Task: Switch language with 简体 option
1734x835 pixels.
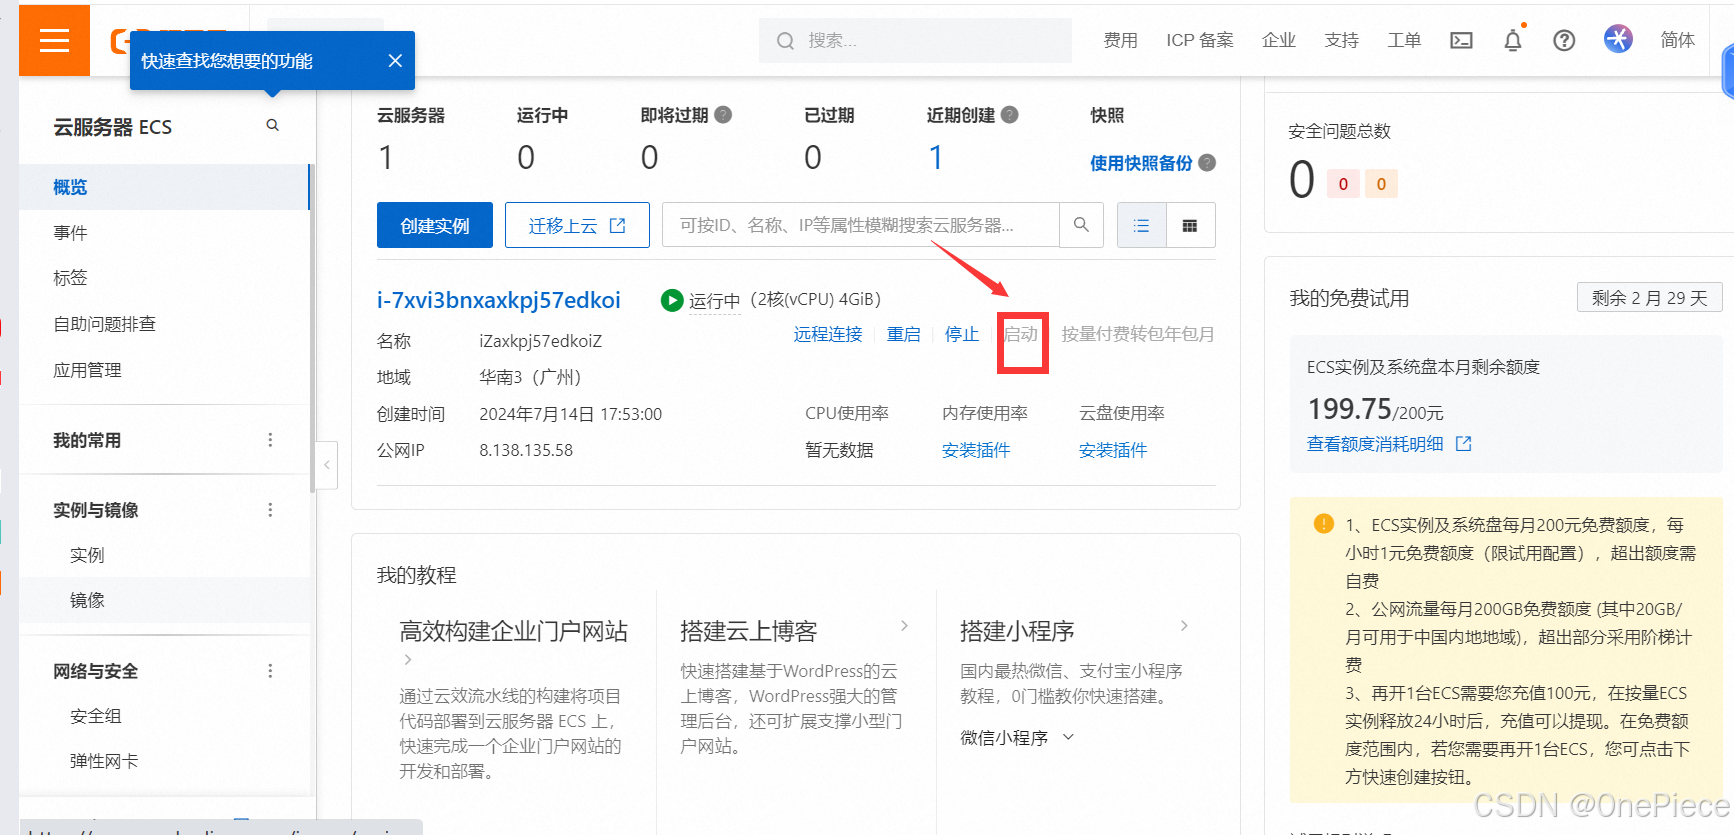Action: pyautogui.click(x=1678, y=40)
